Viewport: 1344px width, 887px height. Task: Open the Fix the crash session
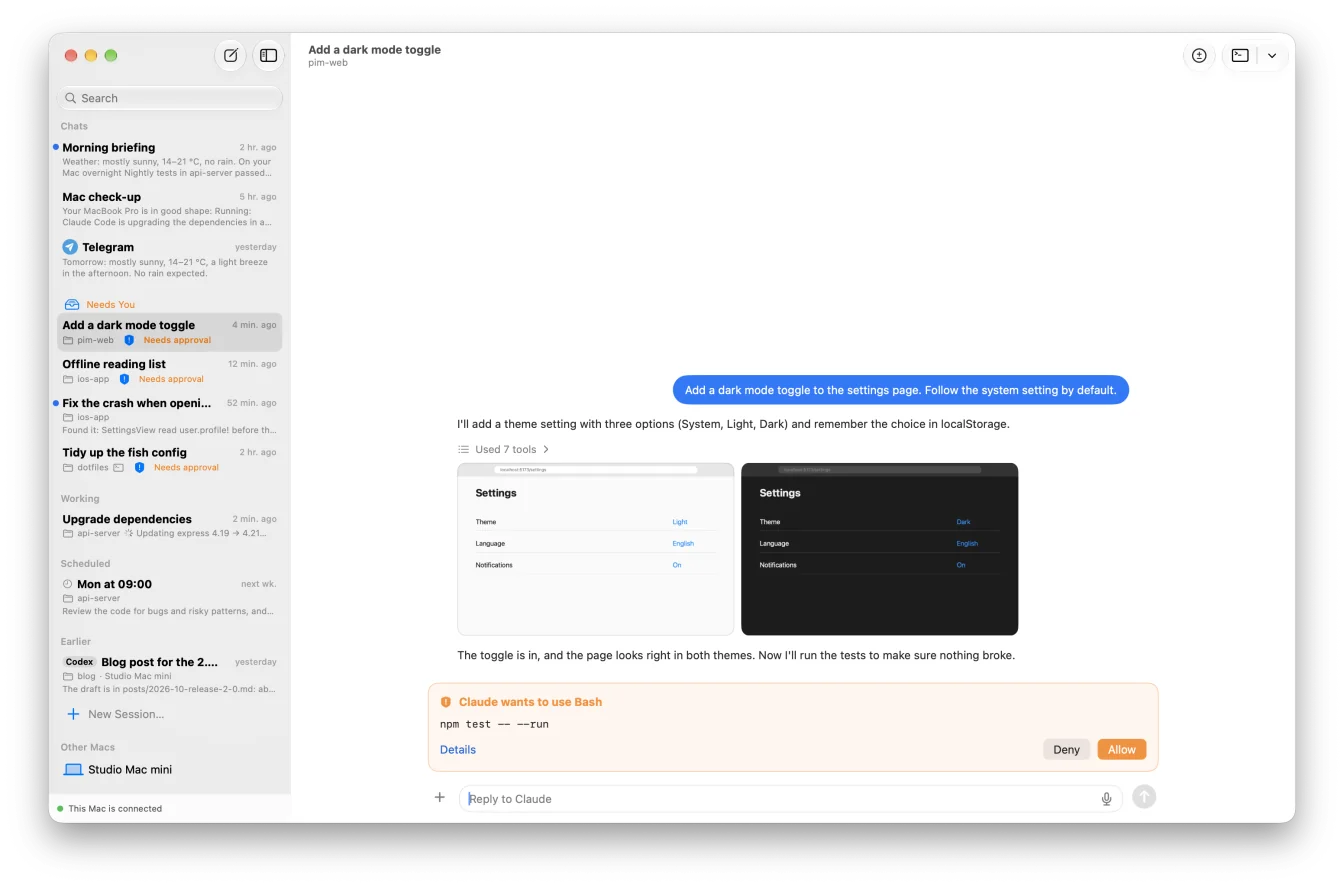coord(169,416)
